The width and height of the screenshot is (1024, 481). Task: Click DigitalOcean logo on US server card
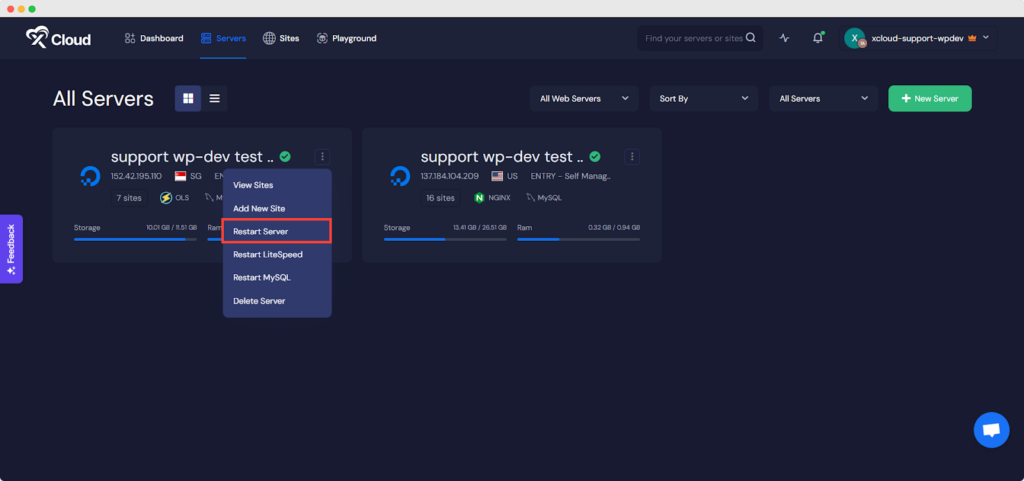(399, 177)
